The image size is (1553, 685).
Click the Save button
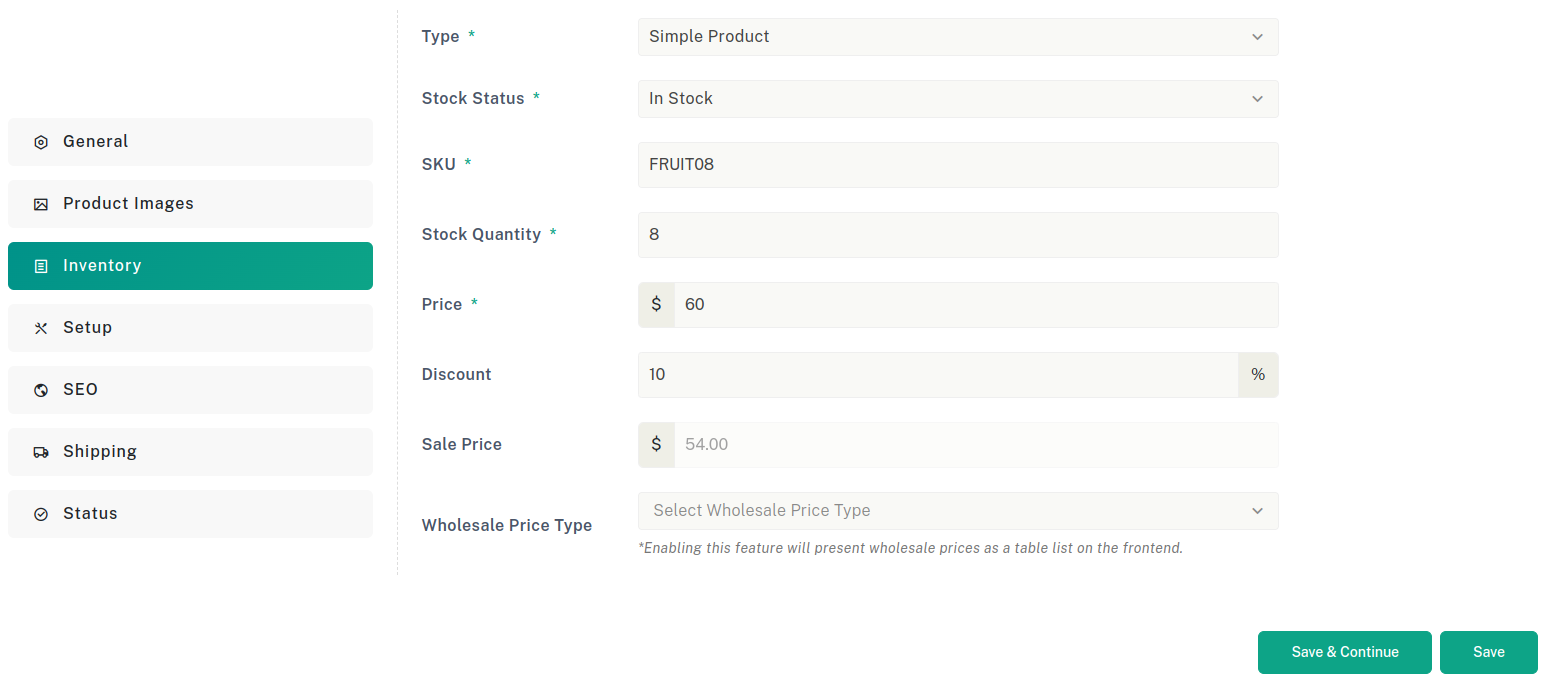1489,652
